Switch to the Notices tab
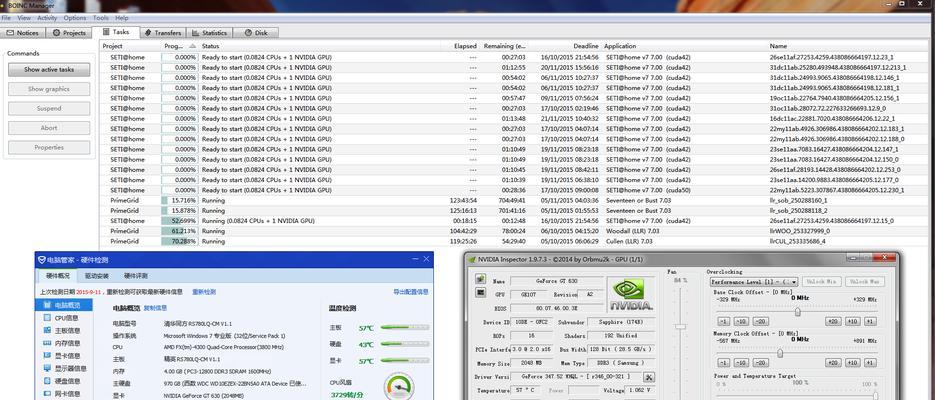This screenshot has width=935, height=400. point(23,33)
